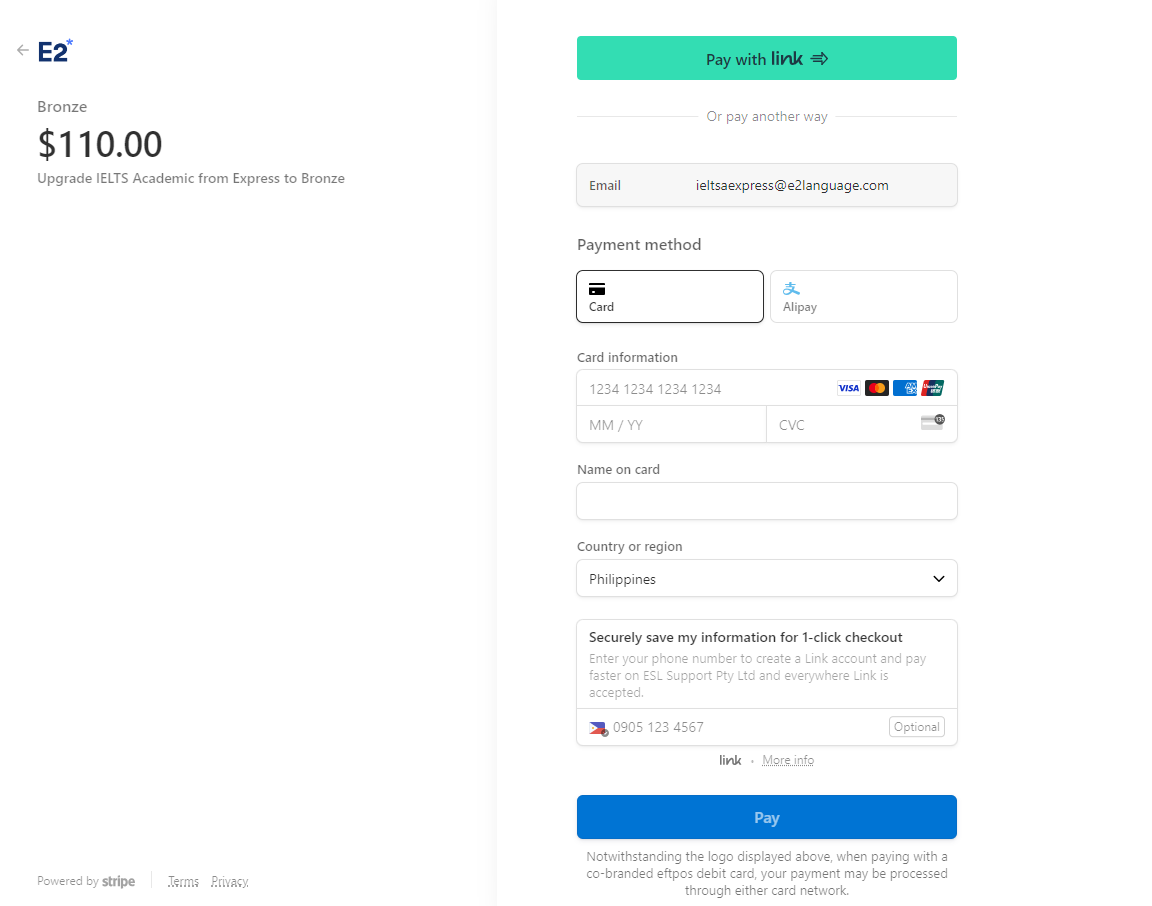This screenshot has height=906, width=1152.
Task: Click the back arrow beside E2 logo
Action: click(23, 50)
